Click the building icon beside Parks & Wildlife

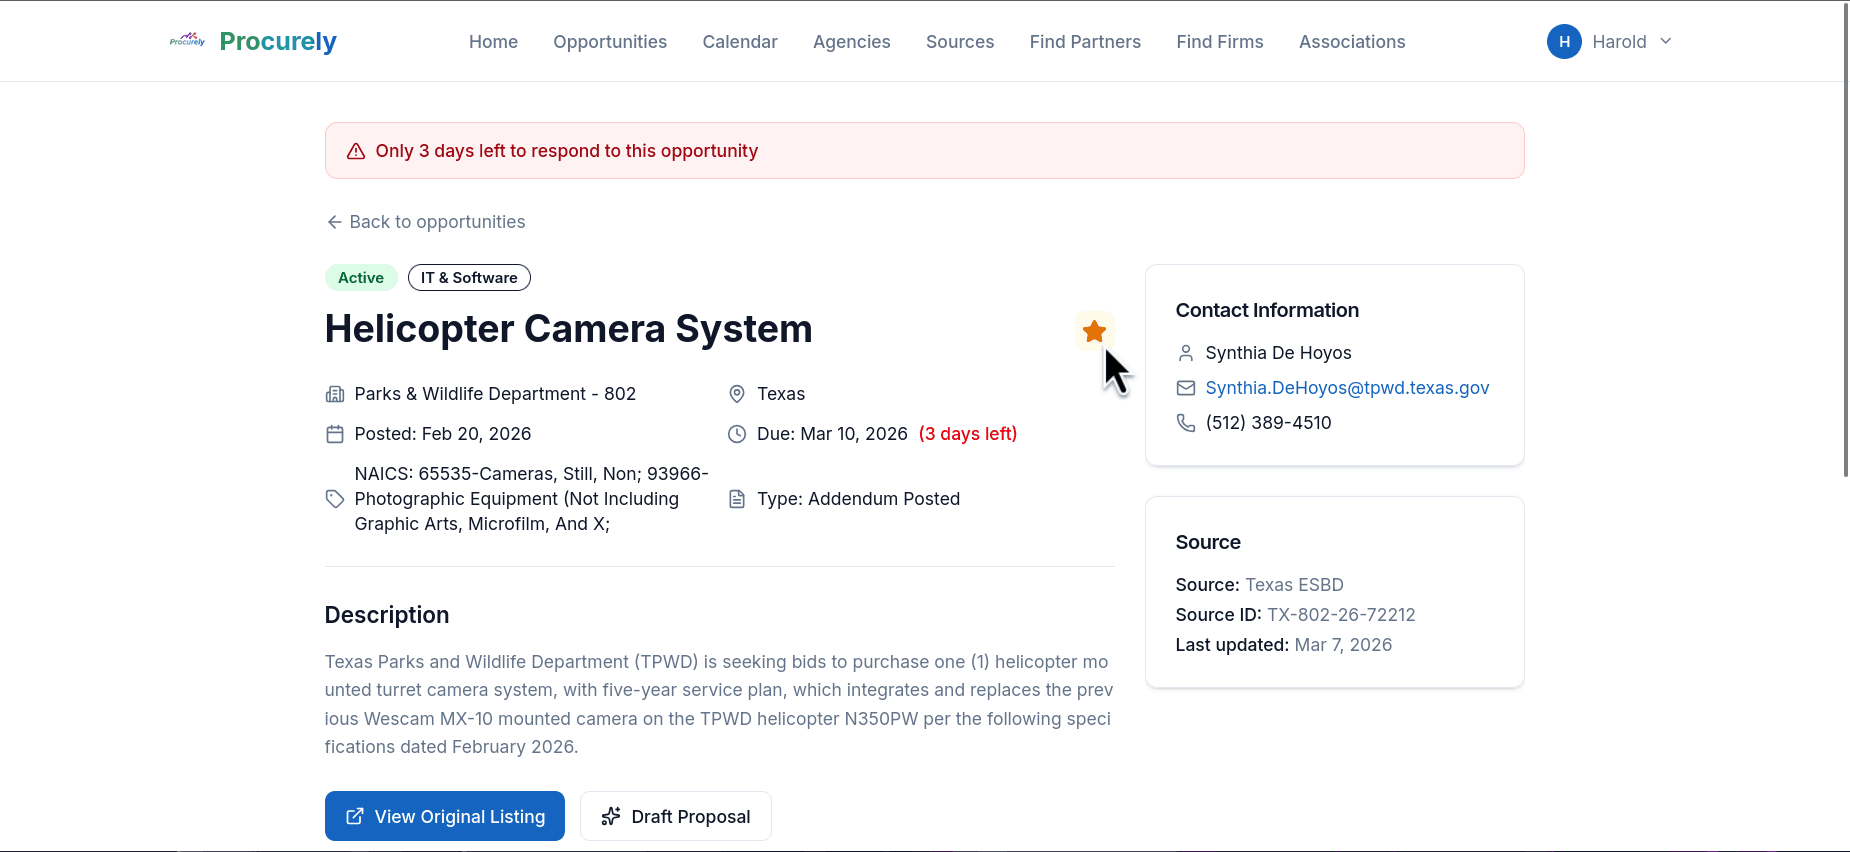coord(335,394)
